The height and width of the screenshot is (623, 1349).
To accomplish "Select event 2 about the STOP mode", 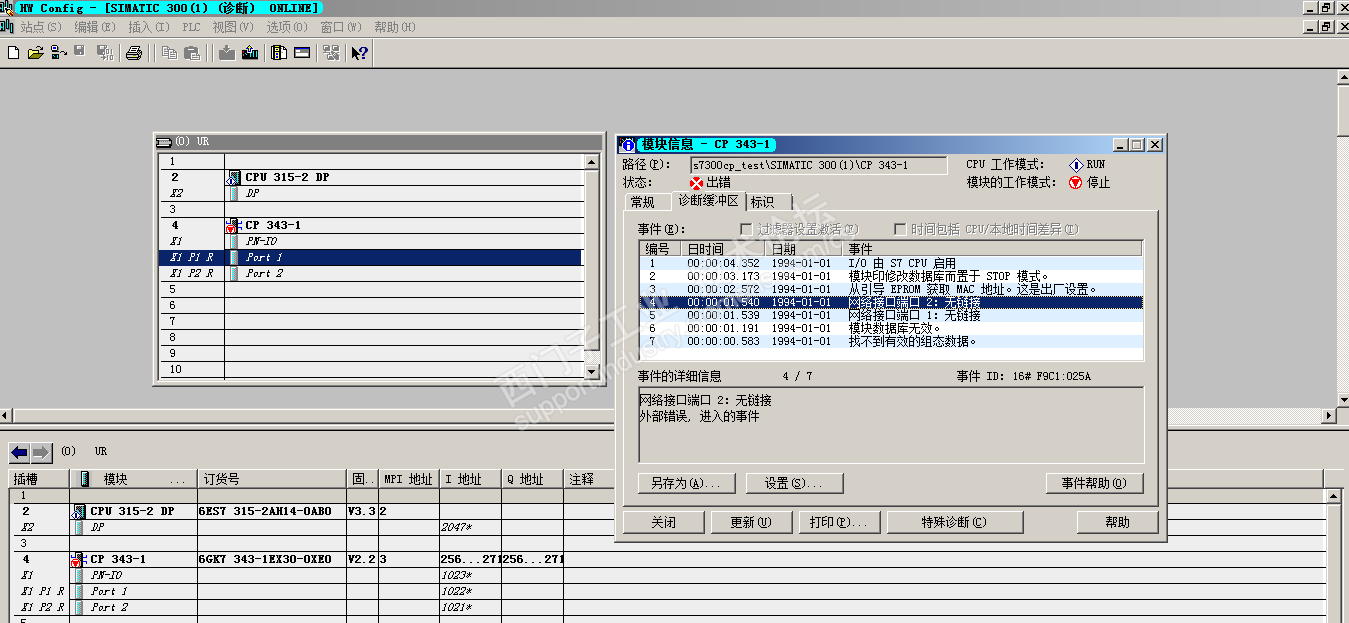I will 890,276.
